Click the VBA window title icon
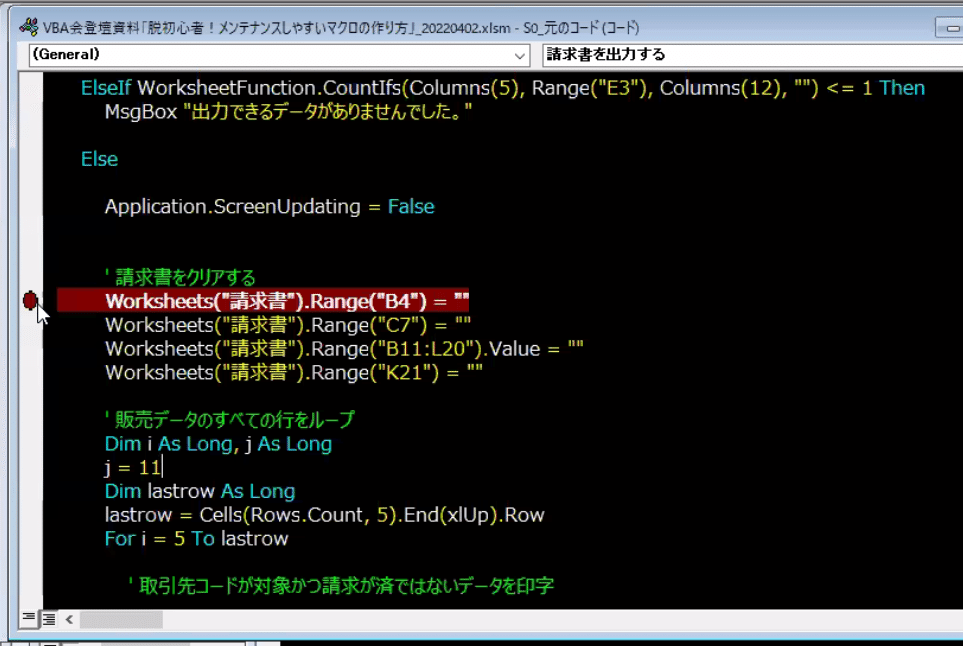Image resolution: width=963 pixels, height=646 pixels. point(28,27)
